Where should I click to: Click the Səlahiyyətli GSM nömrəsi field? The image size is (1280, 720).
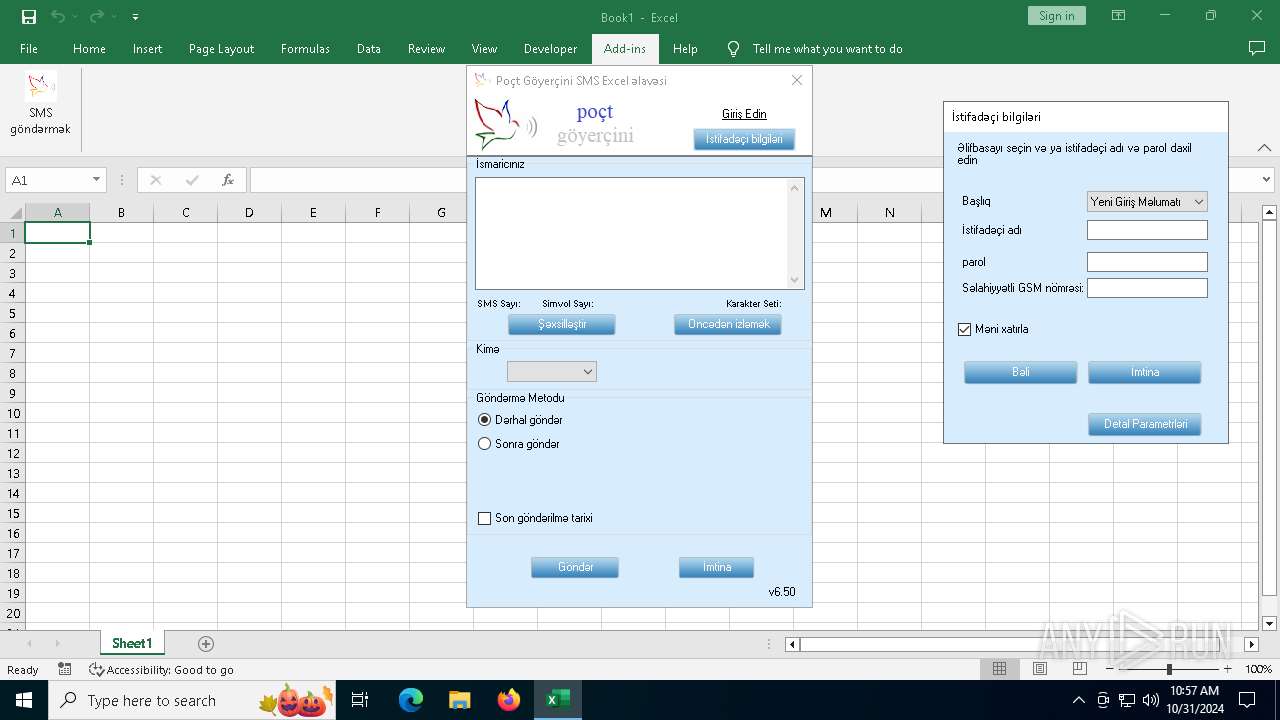coord(1147,288)
